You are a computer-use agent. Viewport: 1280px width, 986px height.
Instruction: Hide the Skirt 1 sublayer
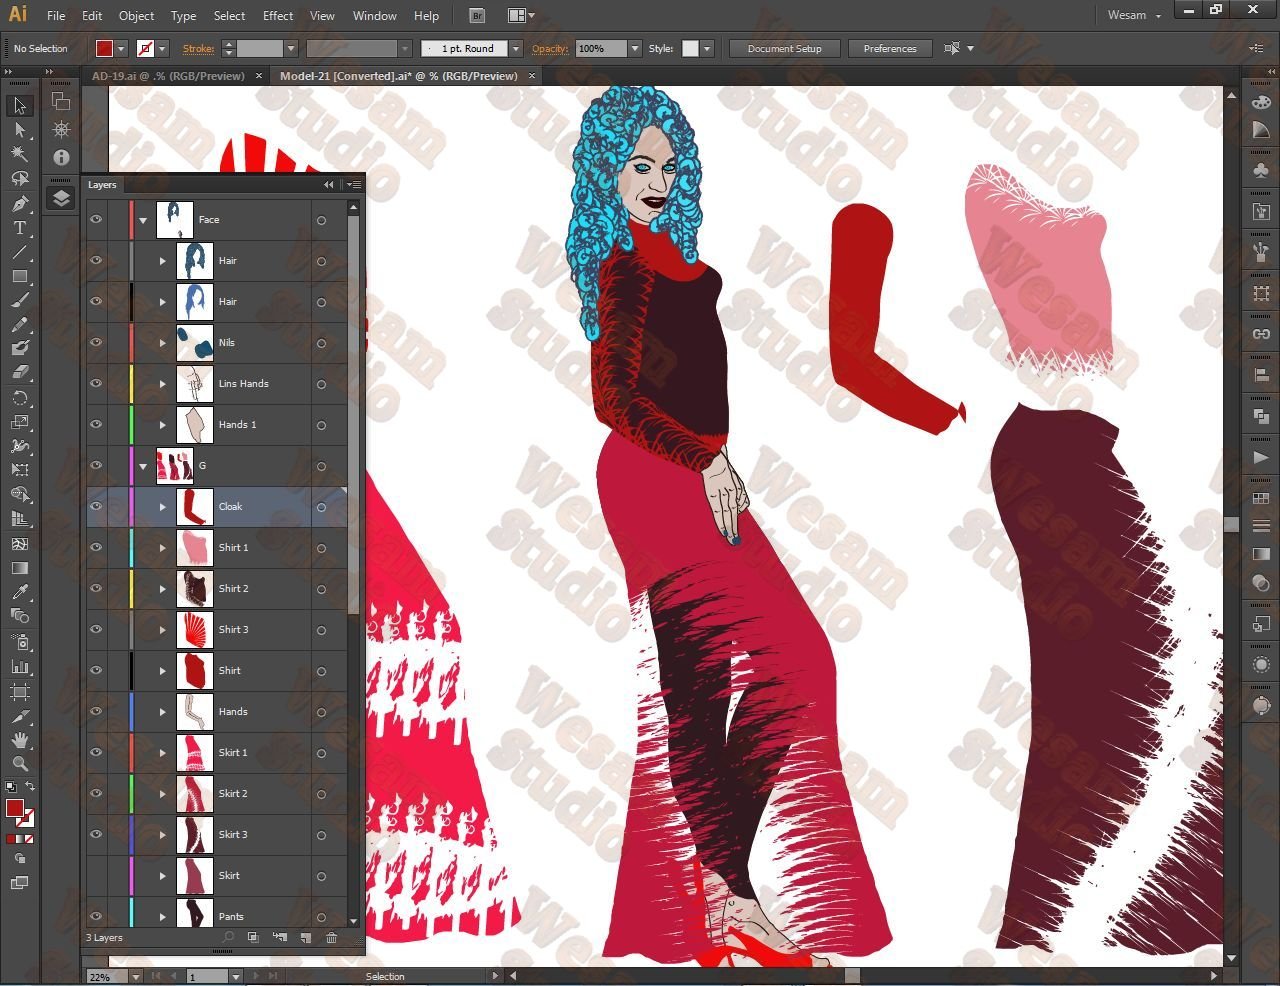click(96, 752)
